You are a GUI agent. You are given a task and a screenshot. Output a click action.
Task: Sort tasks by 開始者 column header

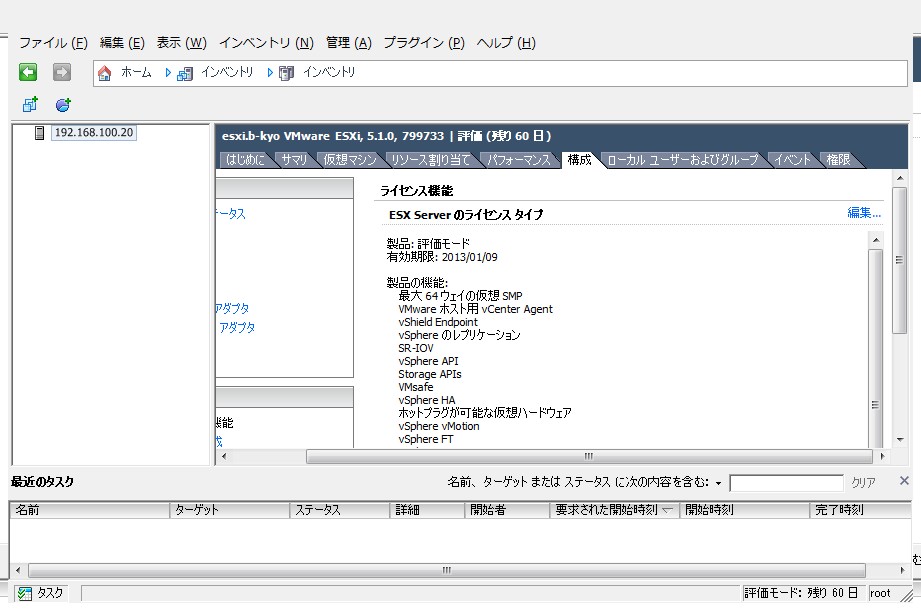click(507, 510)
